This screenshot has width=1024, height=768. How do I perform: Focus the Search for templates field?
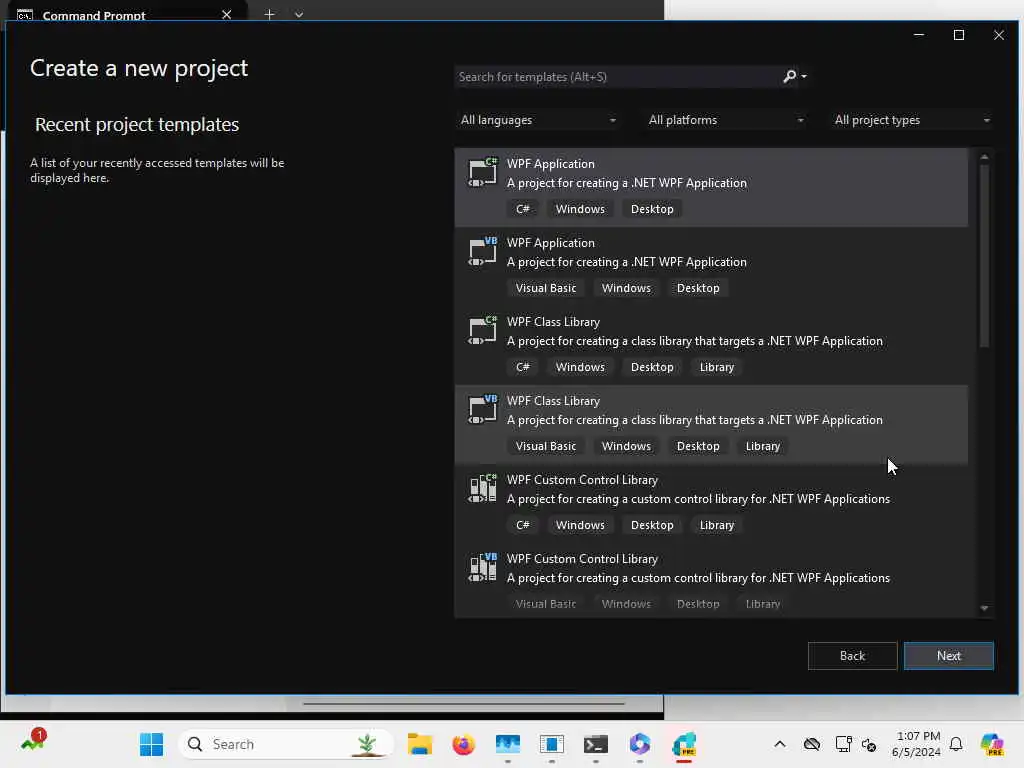point(617,76)
